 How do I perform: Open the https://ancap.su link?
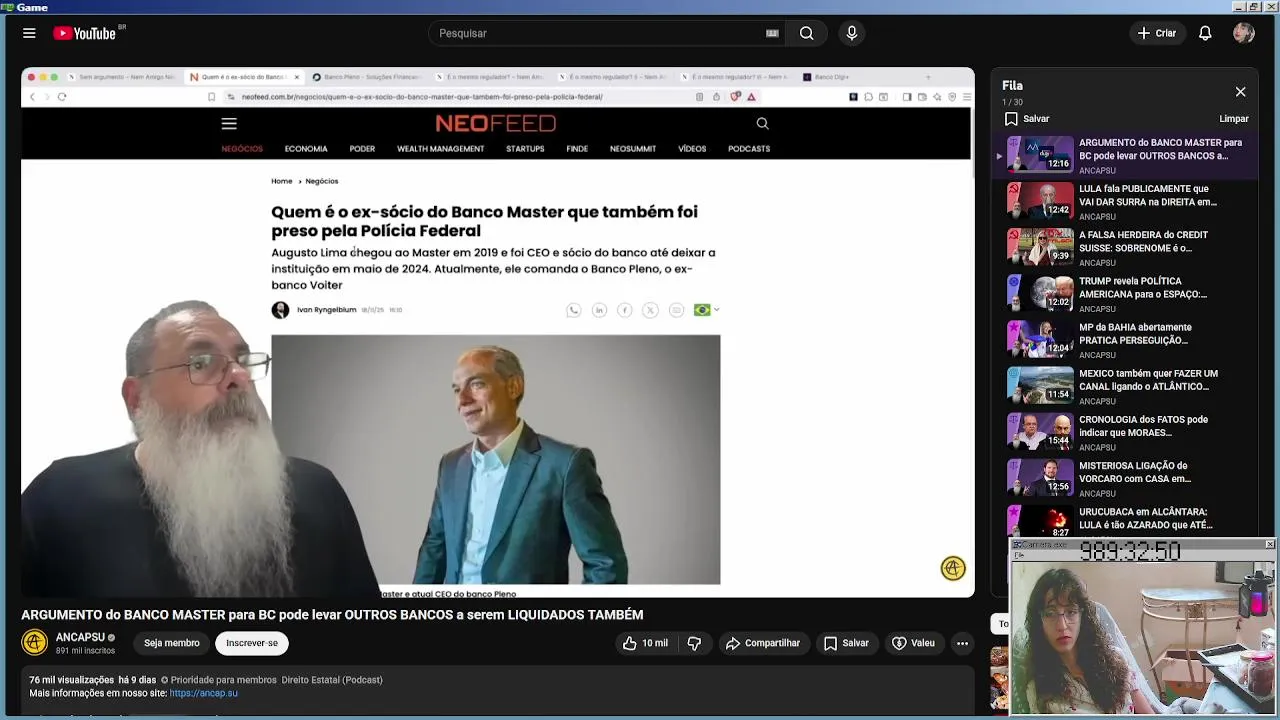tap(204, 693)
